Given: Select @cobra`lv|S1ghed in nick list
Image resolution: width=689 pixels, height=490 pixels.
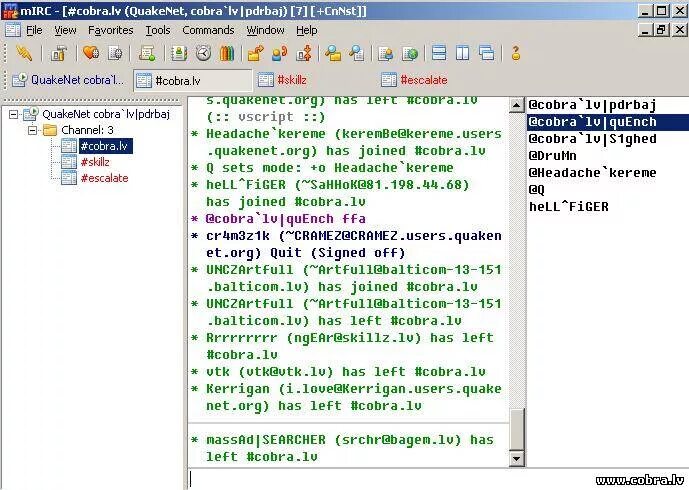Looking at the screenshot, I should pos(608,139).
